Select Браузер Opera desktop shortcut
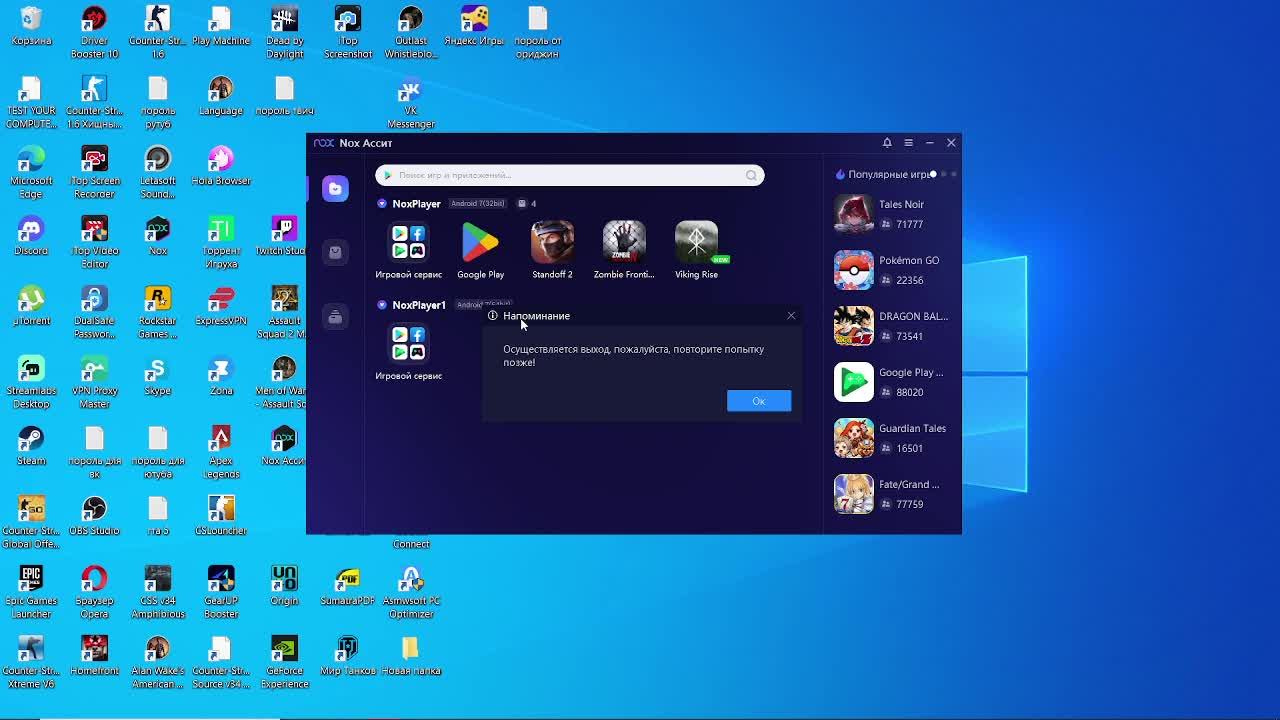 [x=94, y=593]
